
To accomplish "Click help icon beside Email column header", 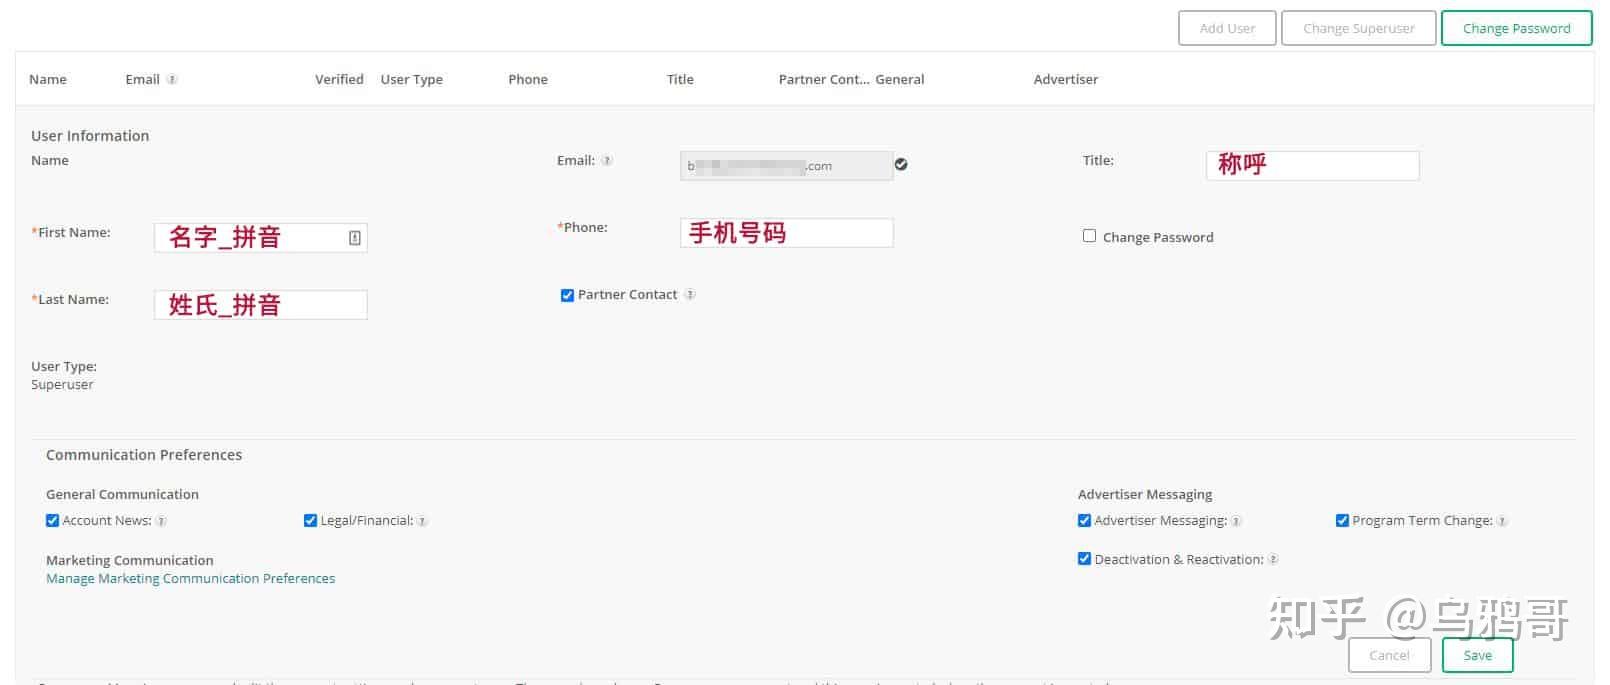I will 172,79.
